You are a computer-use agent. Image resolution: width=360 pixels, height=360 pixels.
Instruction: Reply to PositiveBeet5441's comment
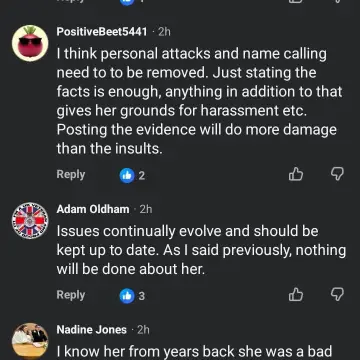coord(71,175)
